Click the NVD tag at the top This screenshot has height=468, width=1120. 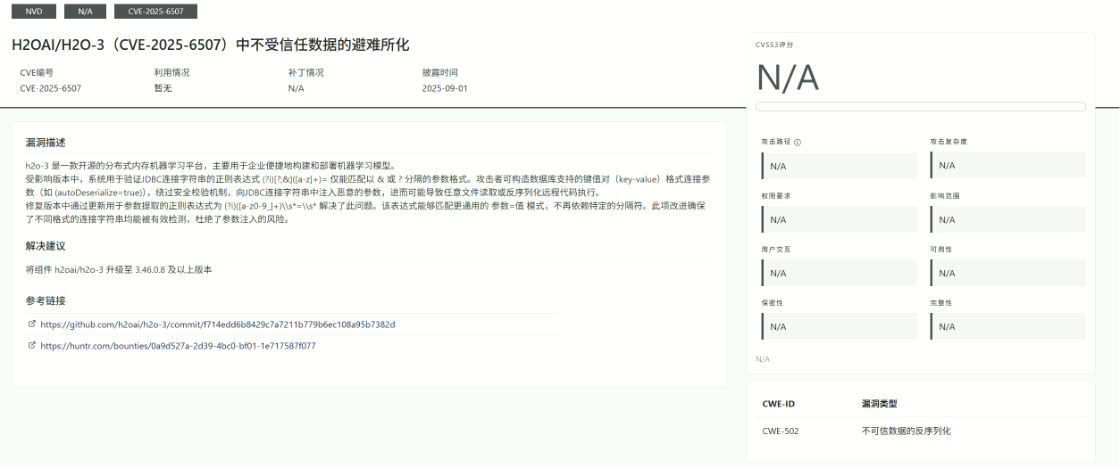34,11
